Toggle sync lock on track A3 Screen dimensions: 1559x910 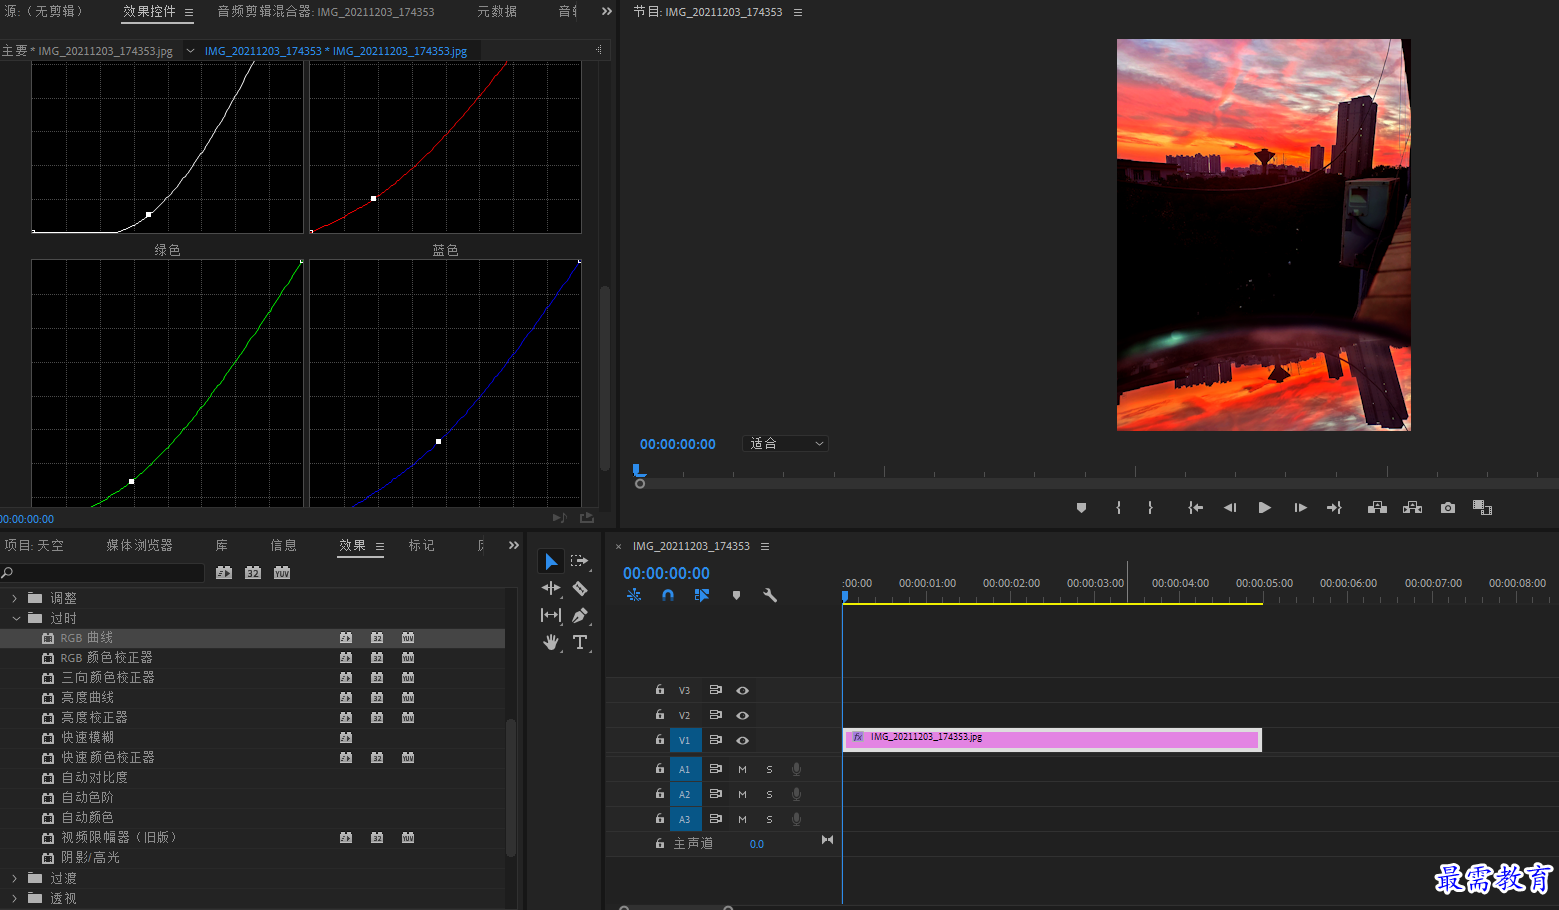[x=715, y=819]
